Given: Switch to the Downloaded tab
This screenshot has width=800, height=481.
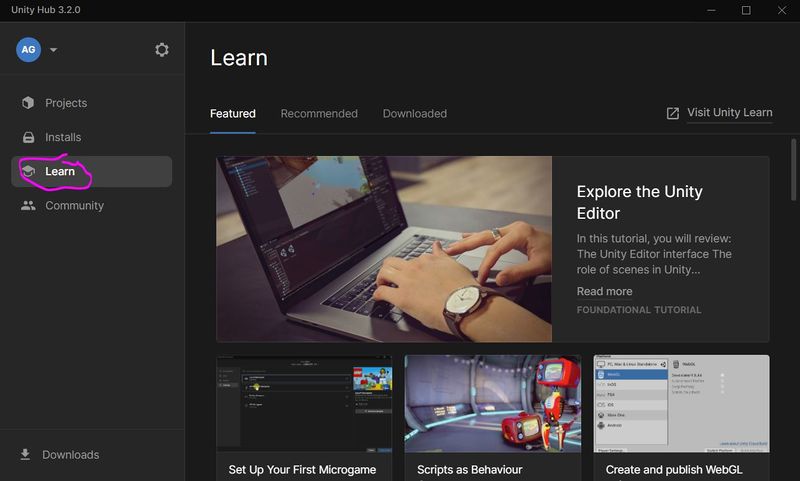Looking at the screenshot, I should point(415,113).
